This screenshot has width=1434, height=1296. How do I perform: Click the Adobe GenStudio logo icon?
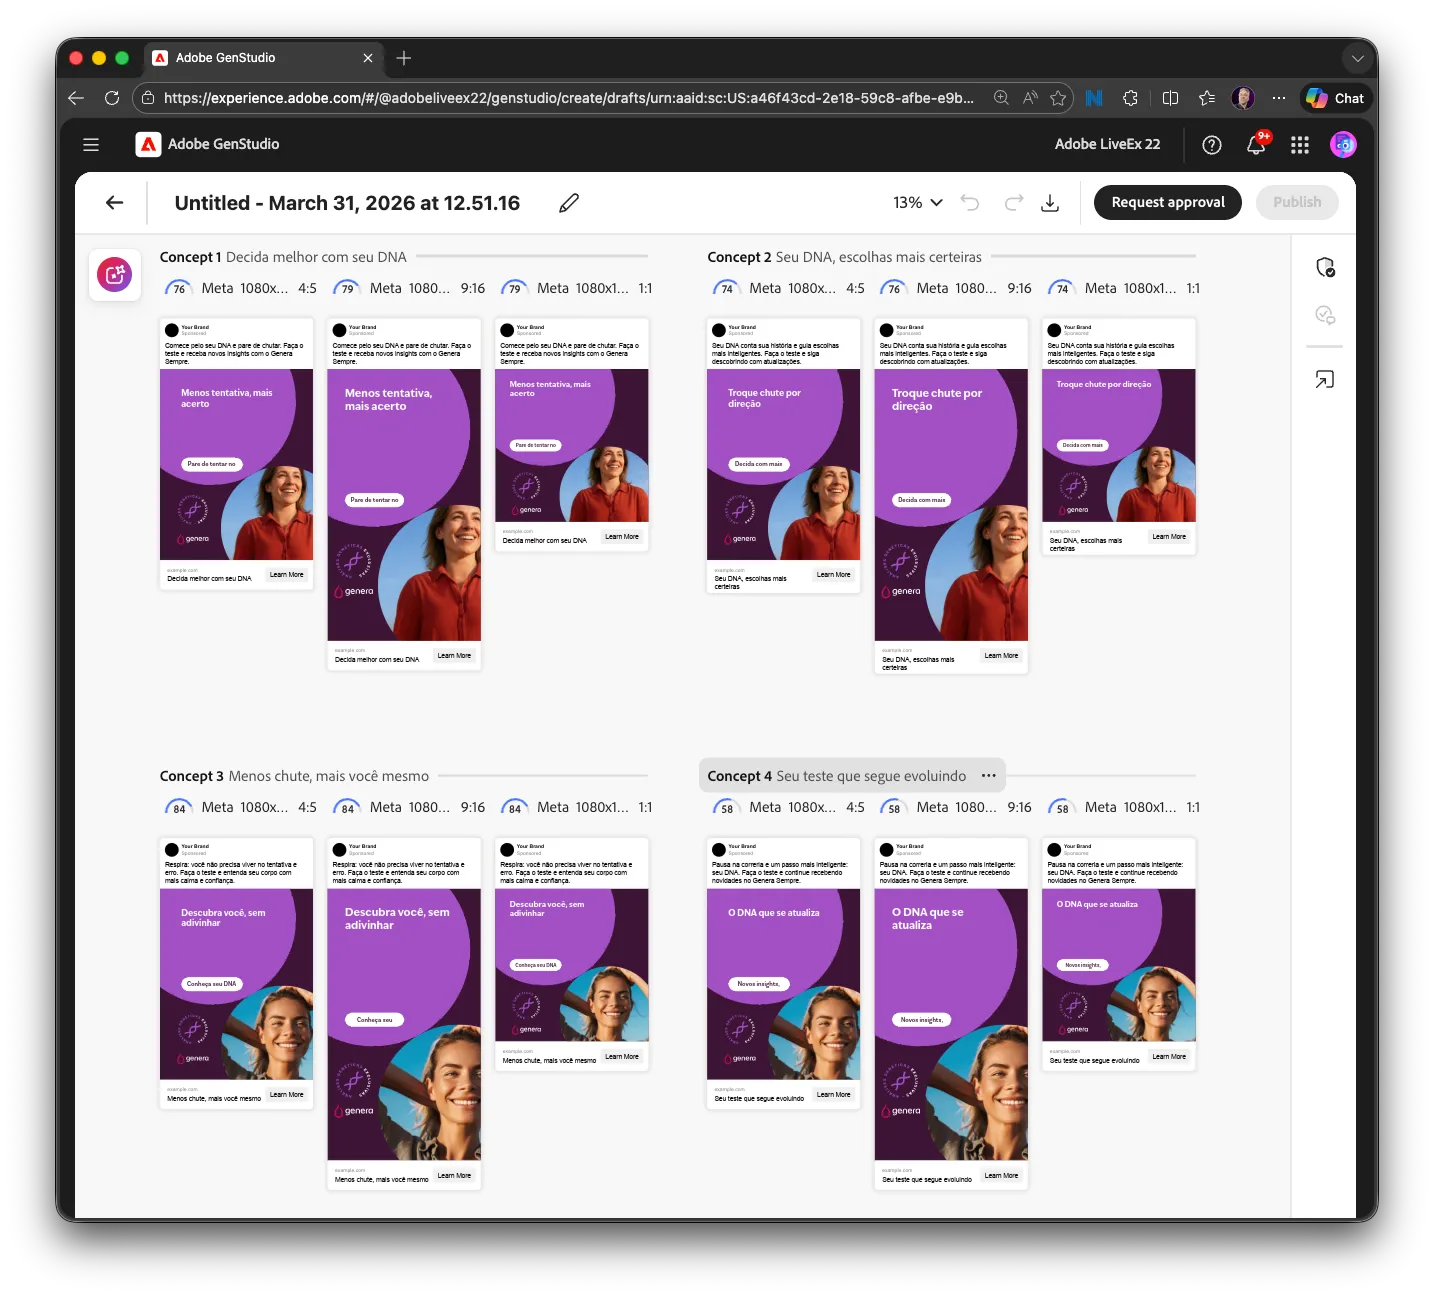pos(148,145)
